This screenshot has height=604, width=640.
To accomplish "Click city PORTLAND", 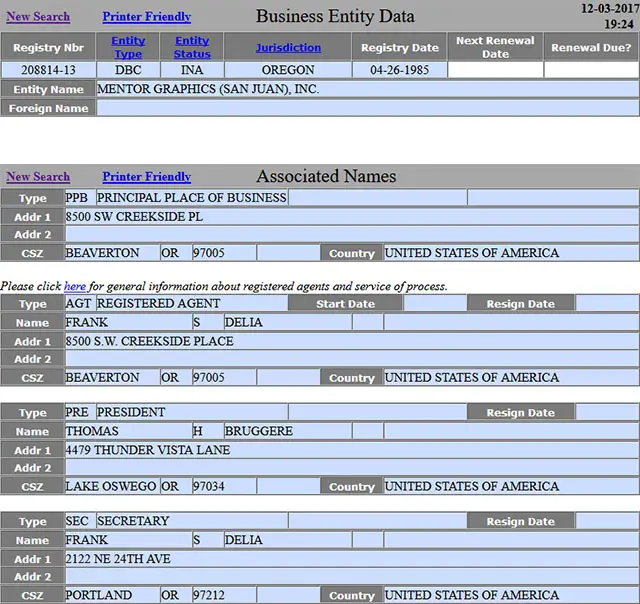I will coord(98,595).
